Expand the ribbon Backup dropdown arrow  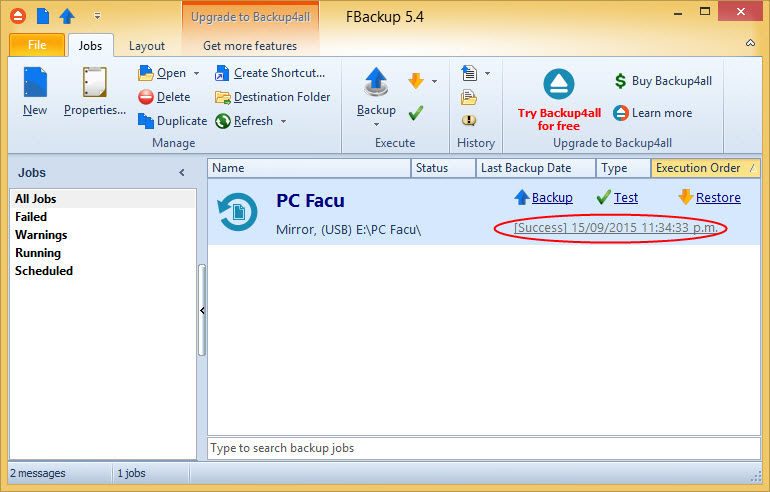click(x=376, y=124)
